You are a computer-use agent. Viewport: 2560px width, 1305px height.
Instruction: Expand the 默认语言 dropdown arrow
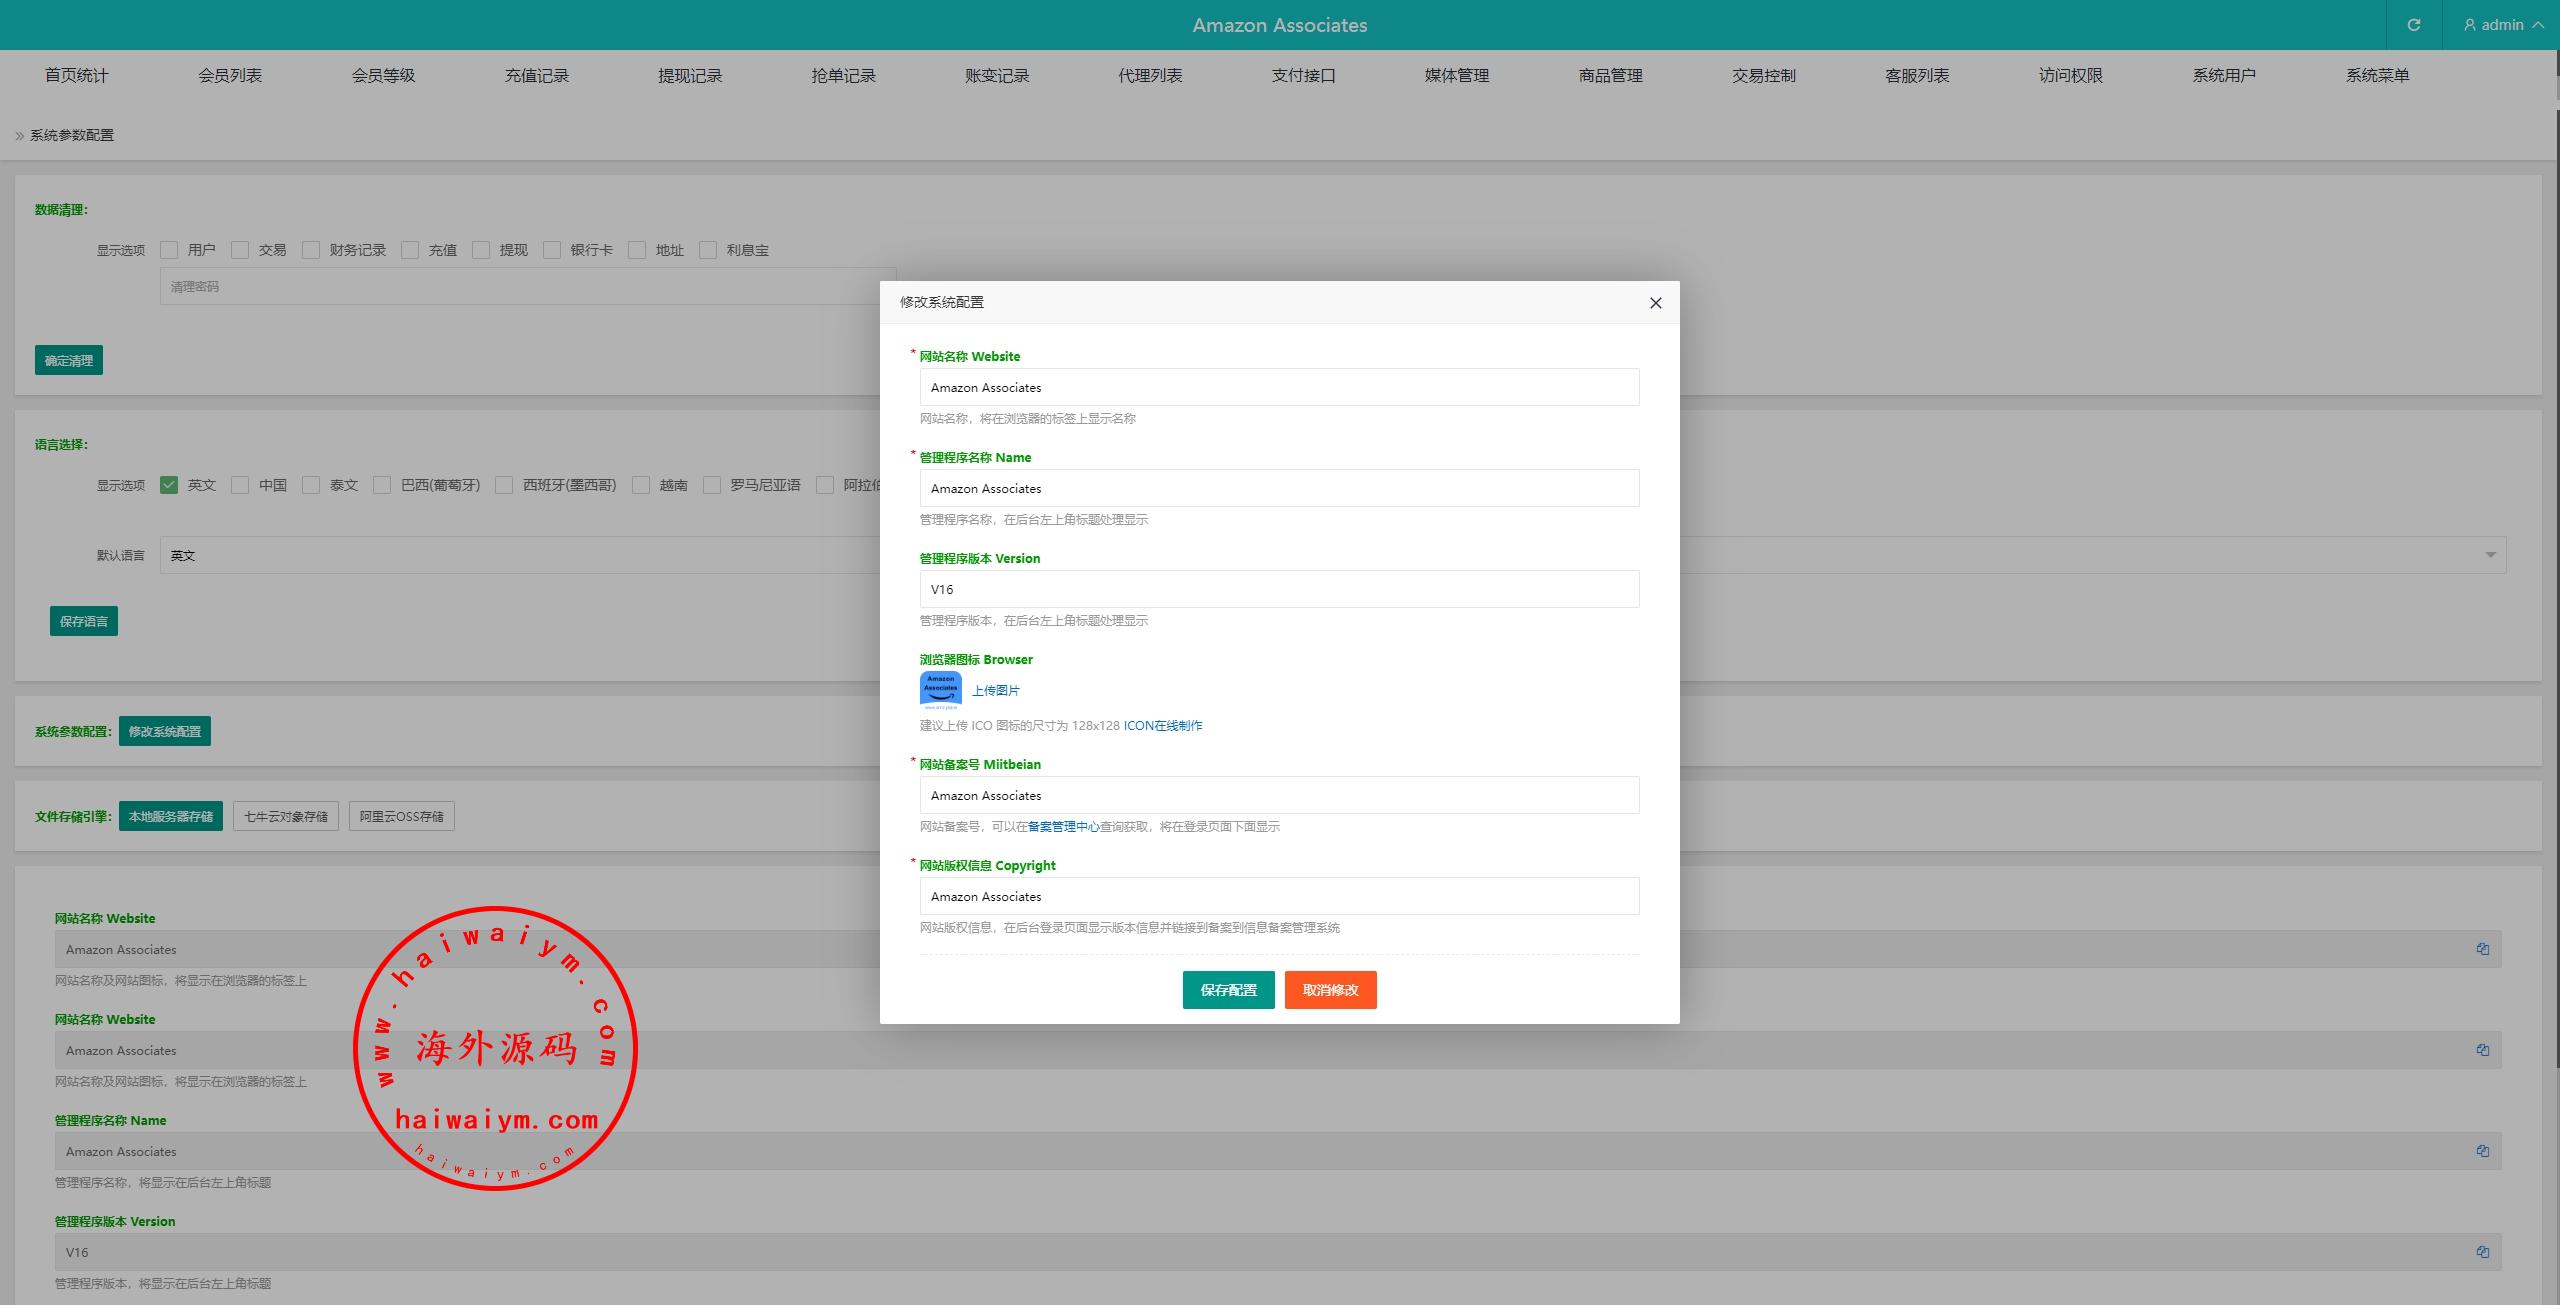2490,555
